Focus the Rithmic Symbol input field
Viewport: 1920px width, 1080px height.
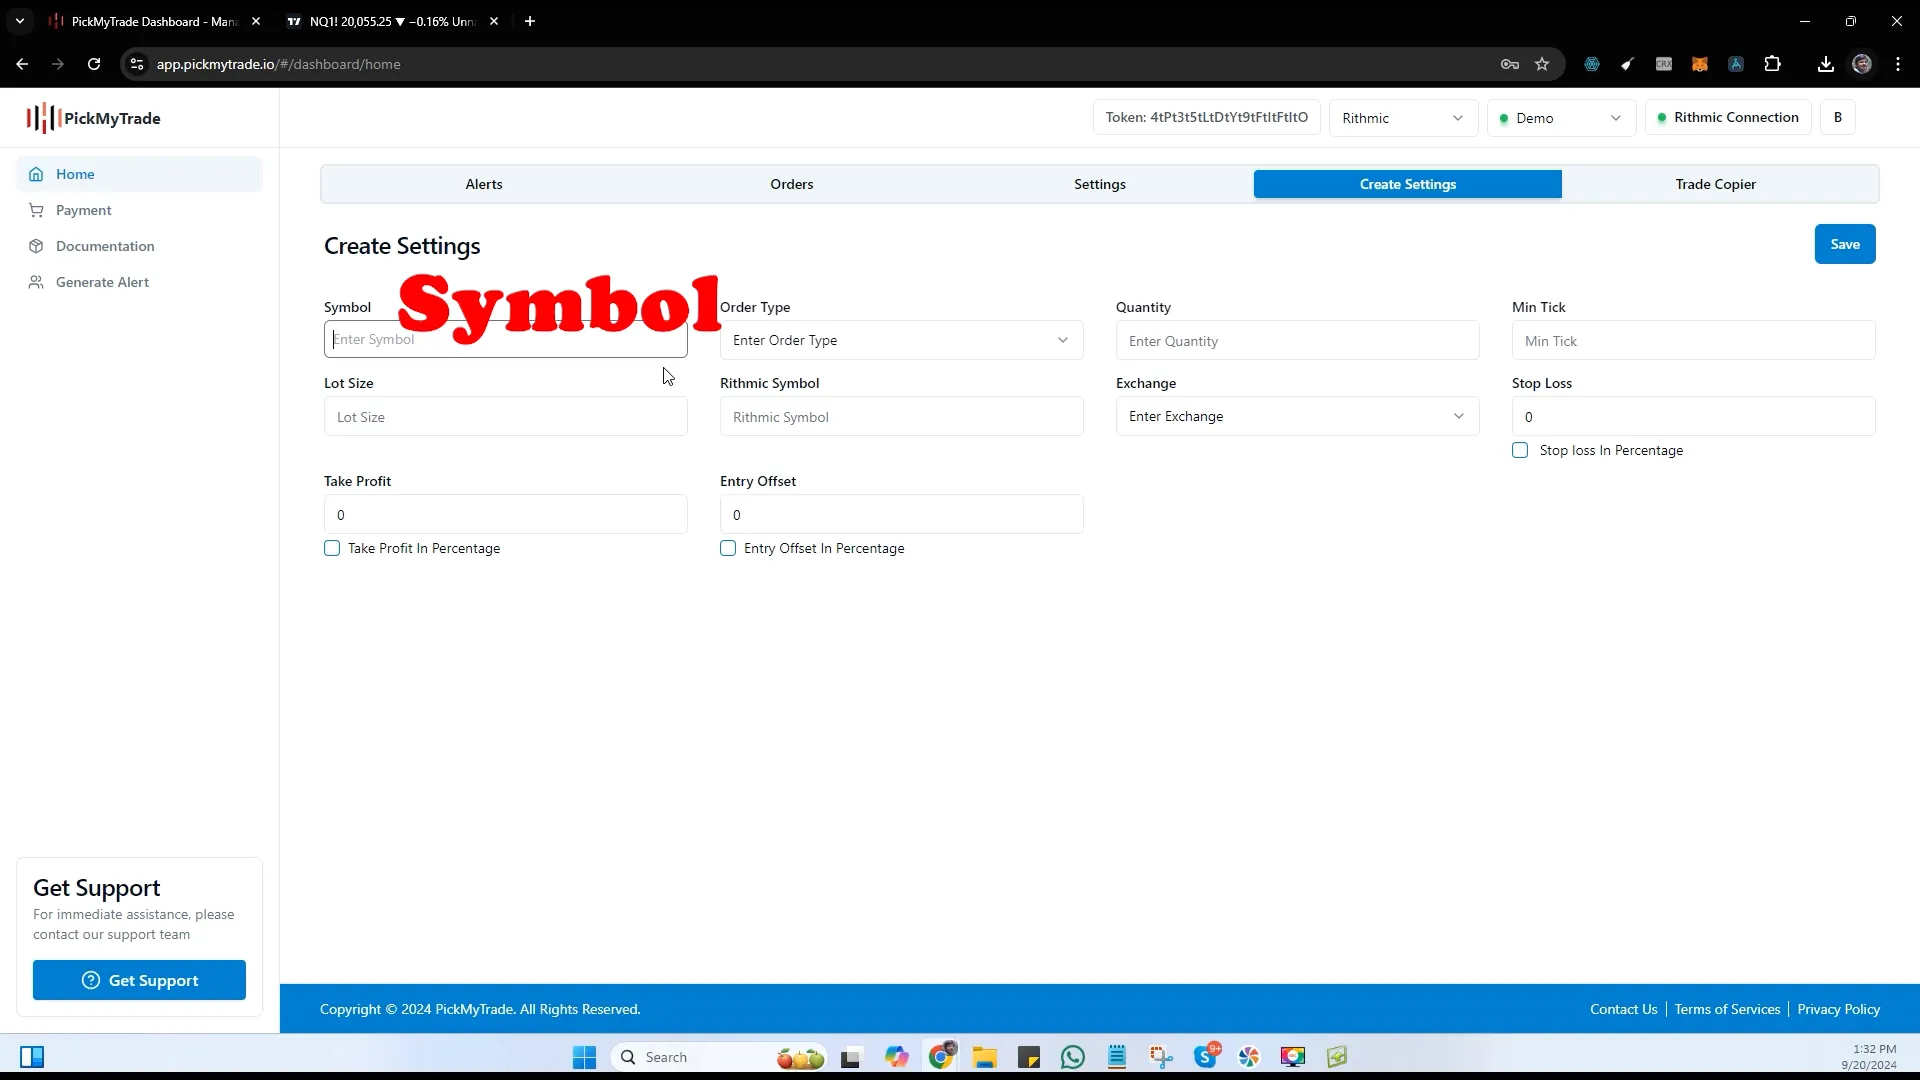[901, 417]
